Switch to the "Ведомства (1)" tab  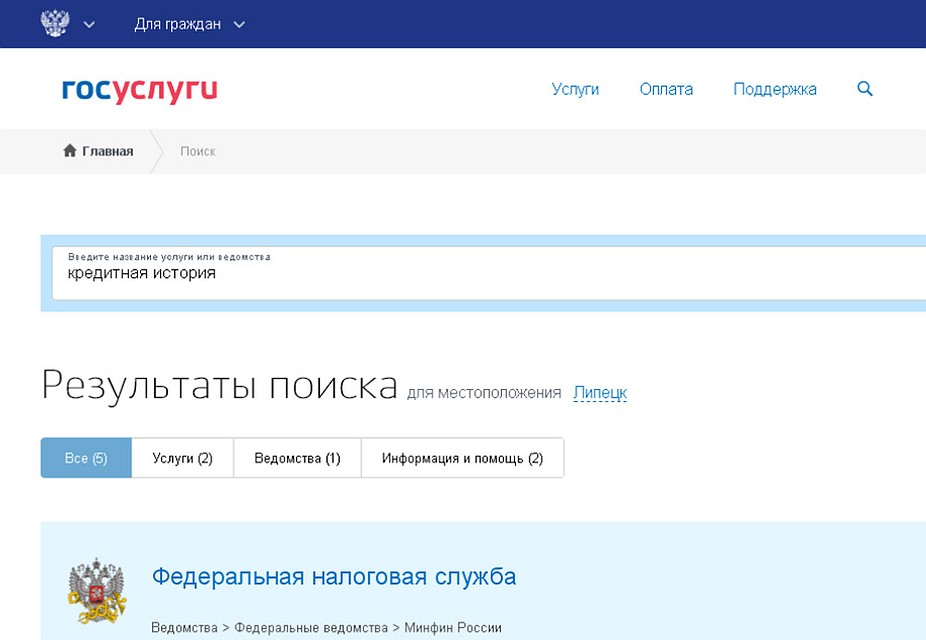[297, 458]
